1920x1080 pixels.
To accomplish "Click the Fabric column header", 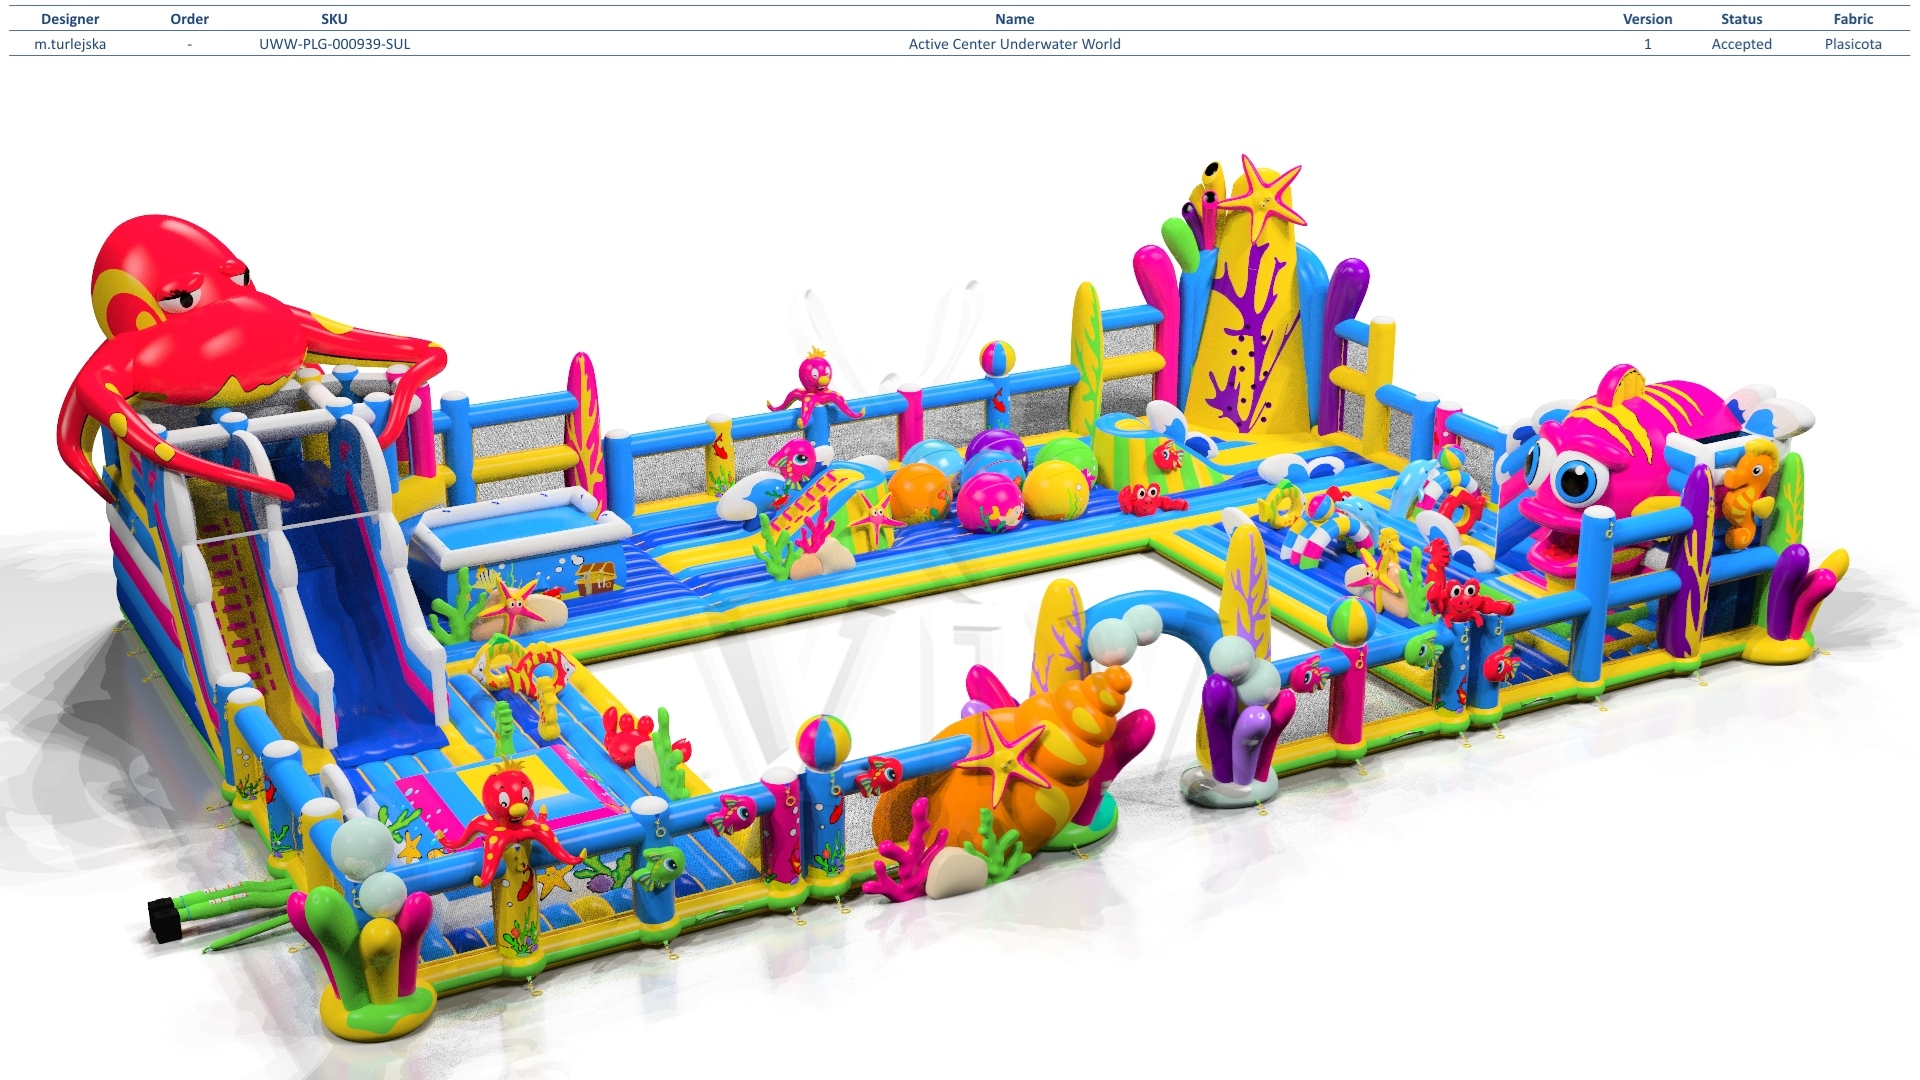I will (x=1853, y=19).
